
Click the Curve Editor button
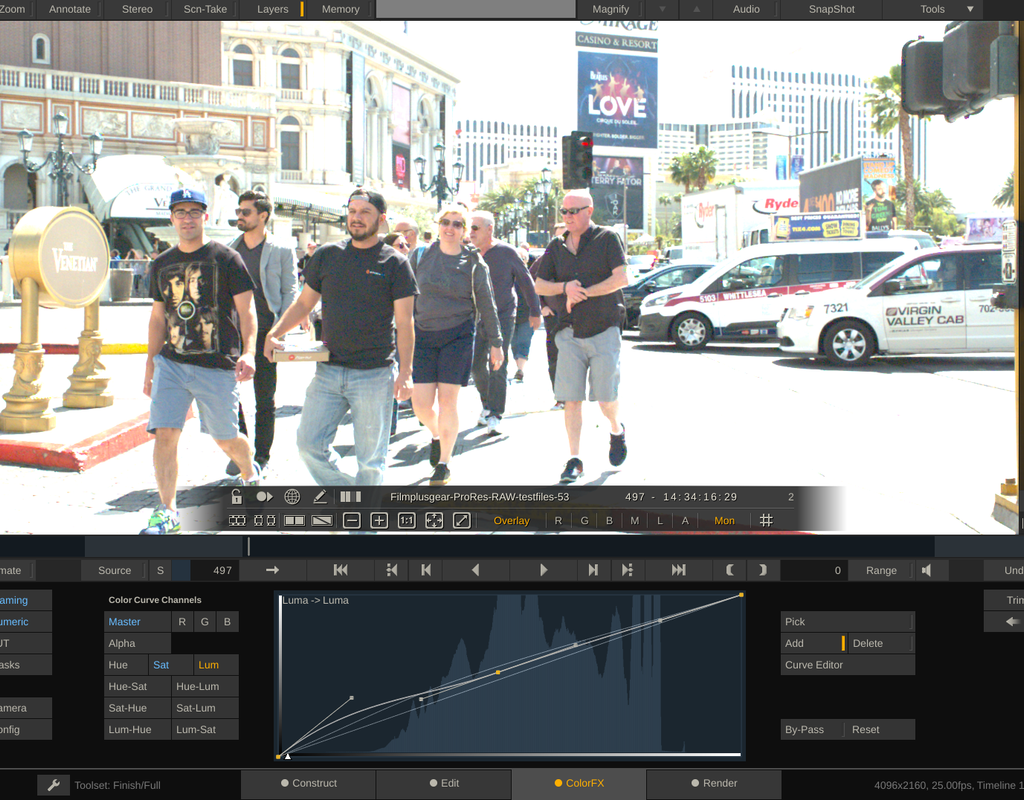tap(848, 665)
